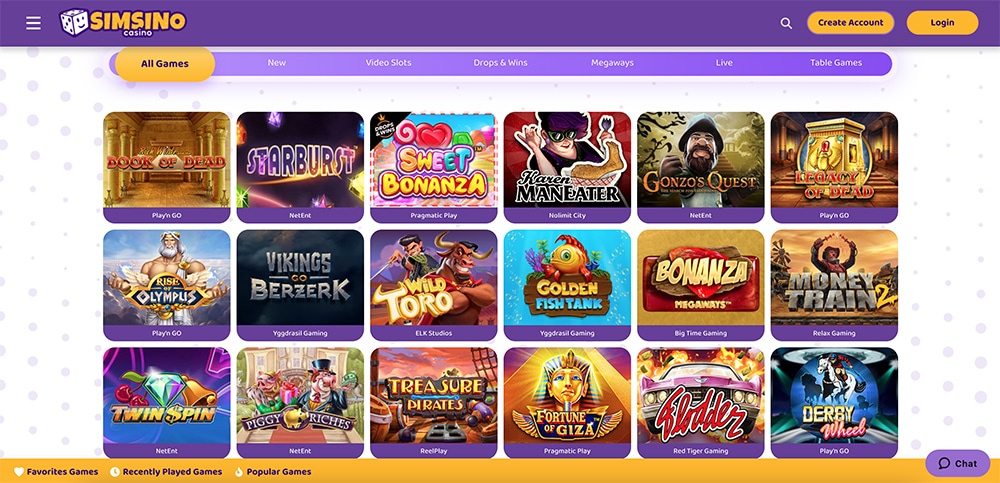Click the heart icon for Favorites Games
Screen dimensions: 1000x483
tap(19, 472)
